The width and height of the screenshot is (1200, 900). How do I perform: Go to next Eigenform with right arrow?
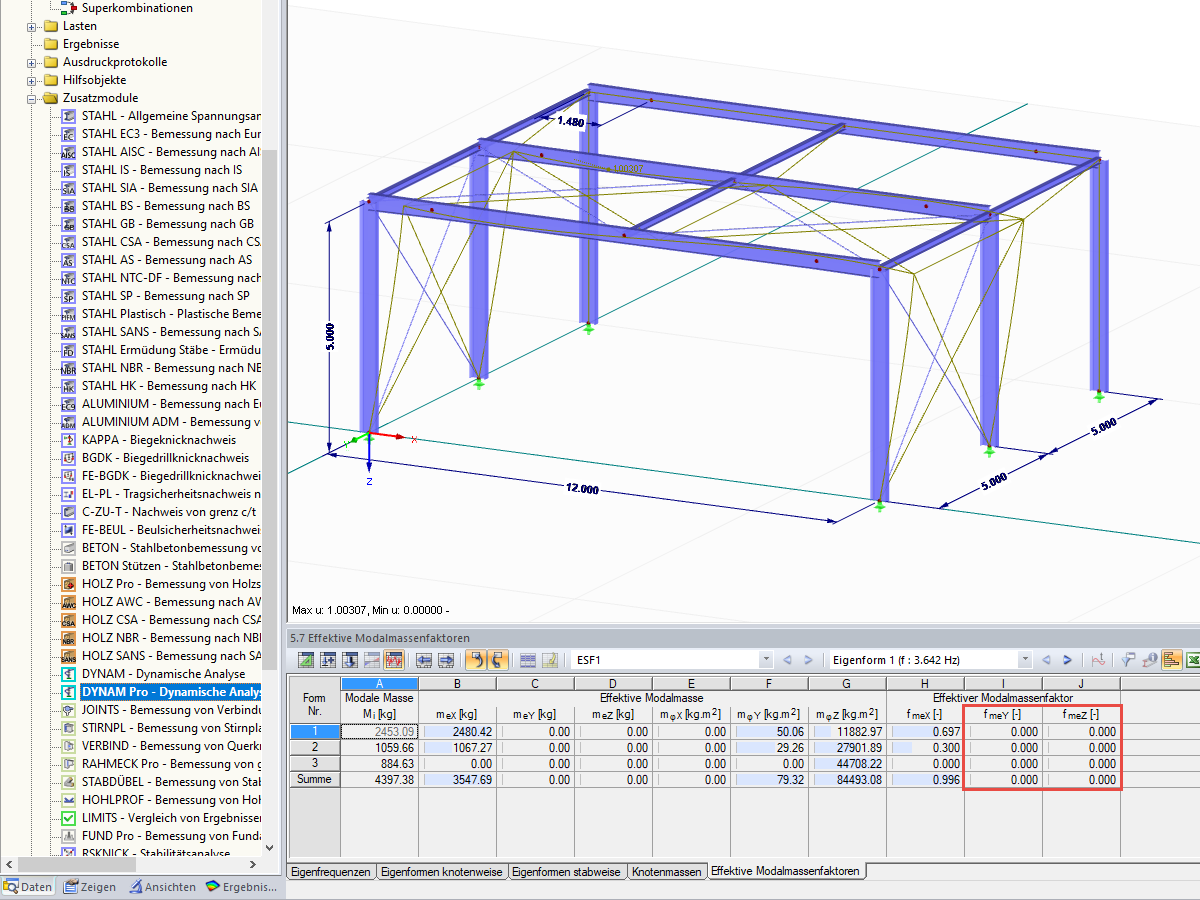click(x=1067, y=660)
